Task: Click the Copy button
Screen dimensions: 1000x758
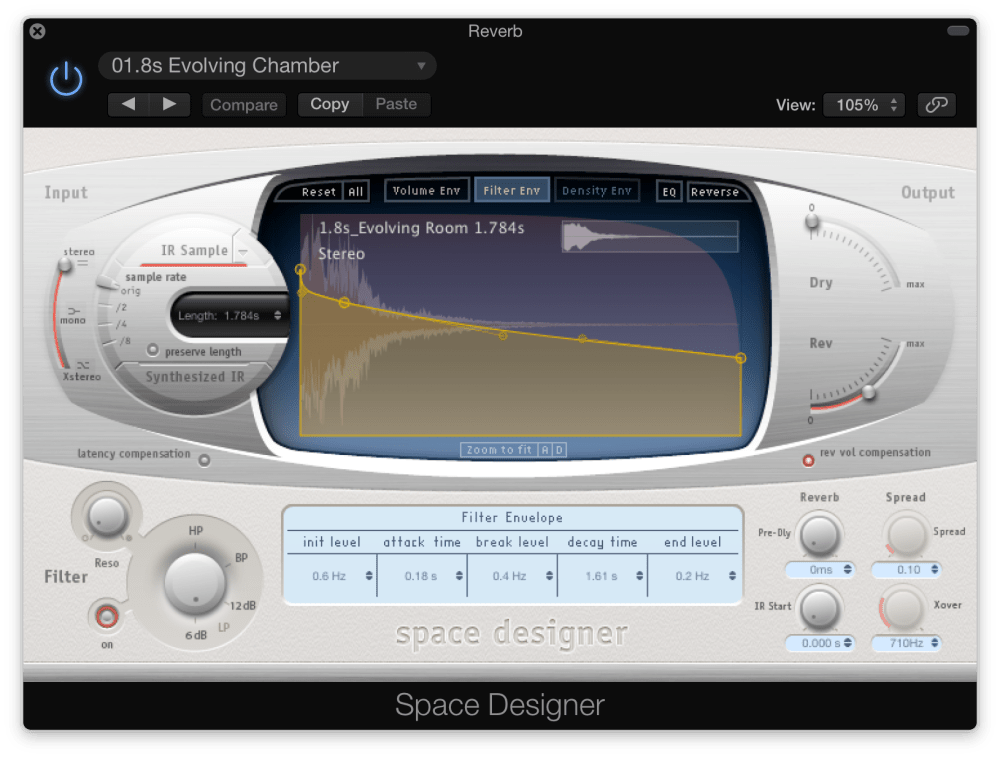Action: pyautogui.click(x=330, y=104)
